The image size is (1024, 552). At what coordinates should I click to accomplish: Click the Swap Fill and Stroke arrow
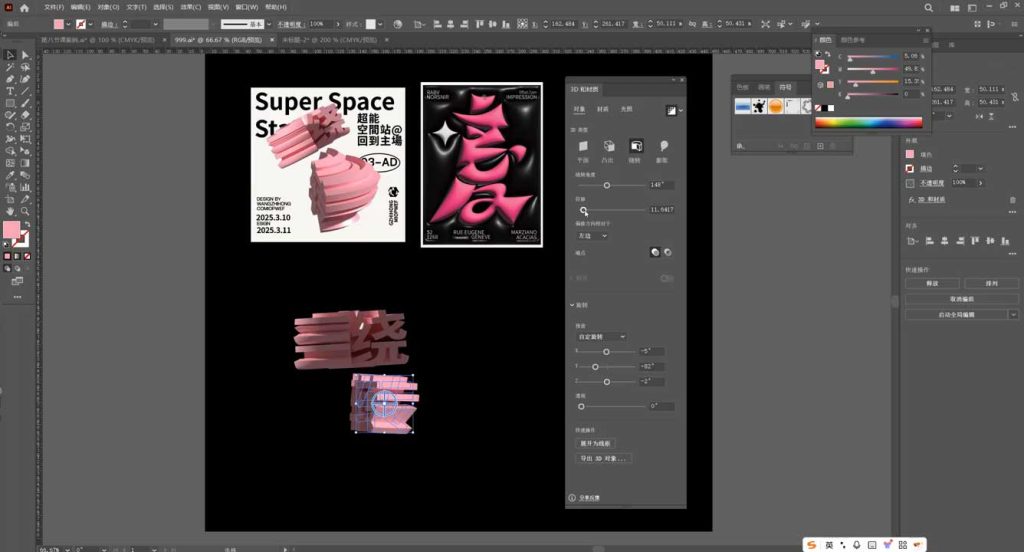click(27, 224)
